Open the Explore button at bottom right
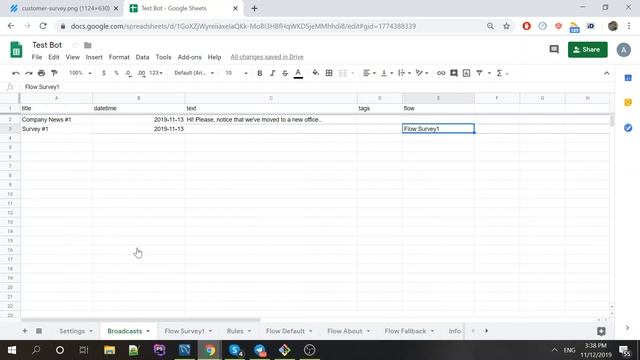 (x=601, y=331)
